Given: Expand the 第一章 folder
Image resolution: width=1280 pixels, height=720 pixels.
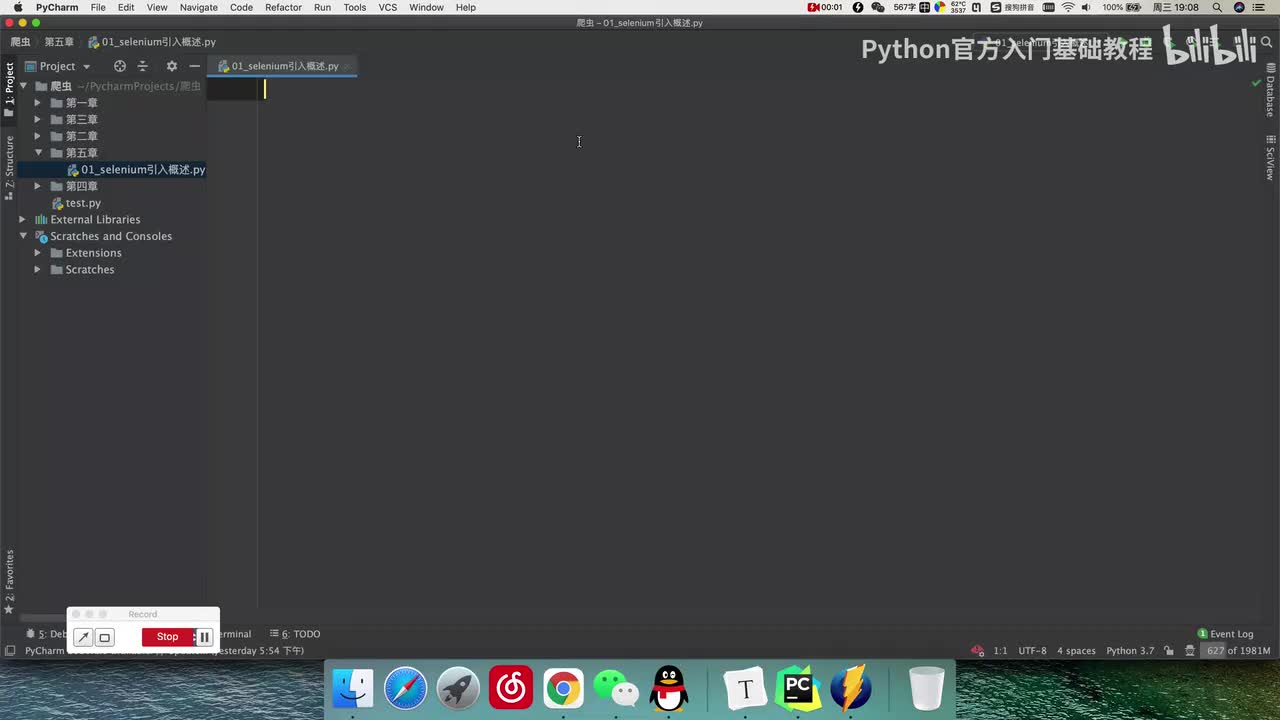Looking at the screenshot, I should coord(38,103).
